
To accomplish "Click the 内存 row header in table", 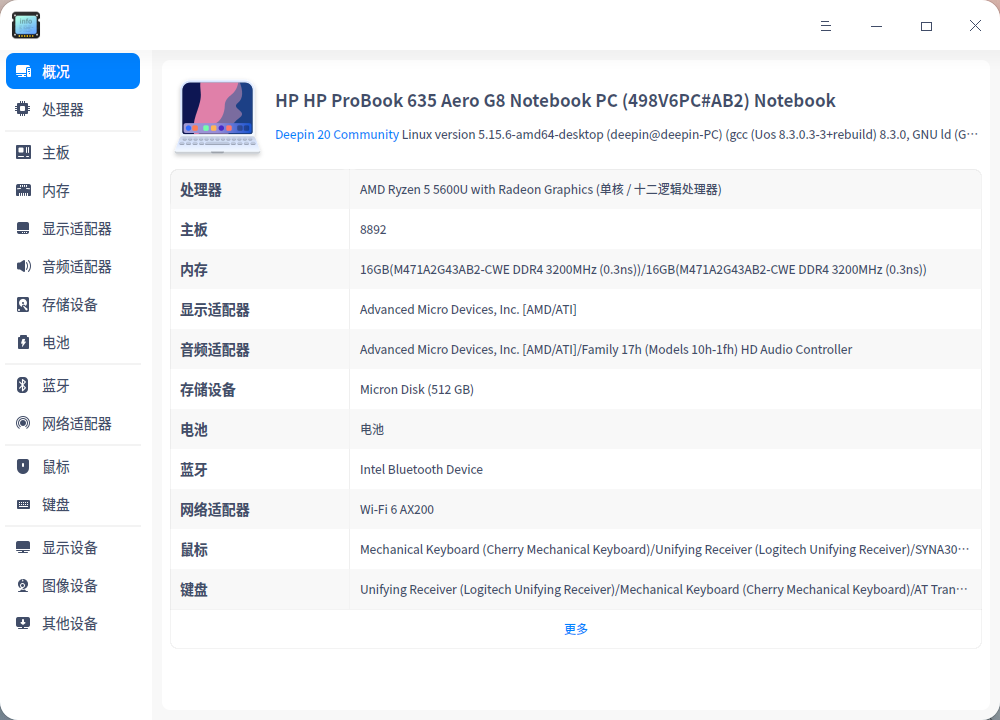I will point(194,270).
